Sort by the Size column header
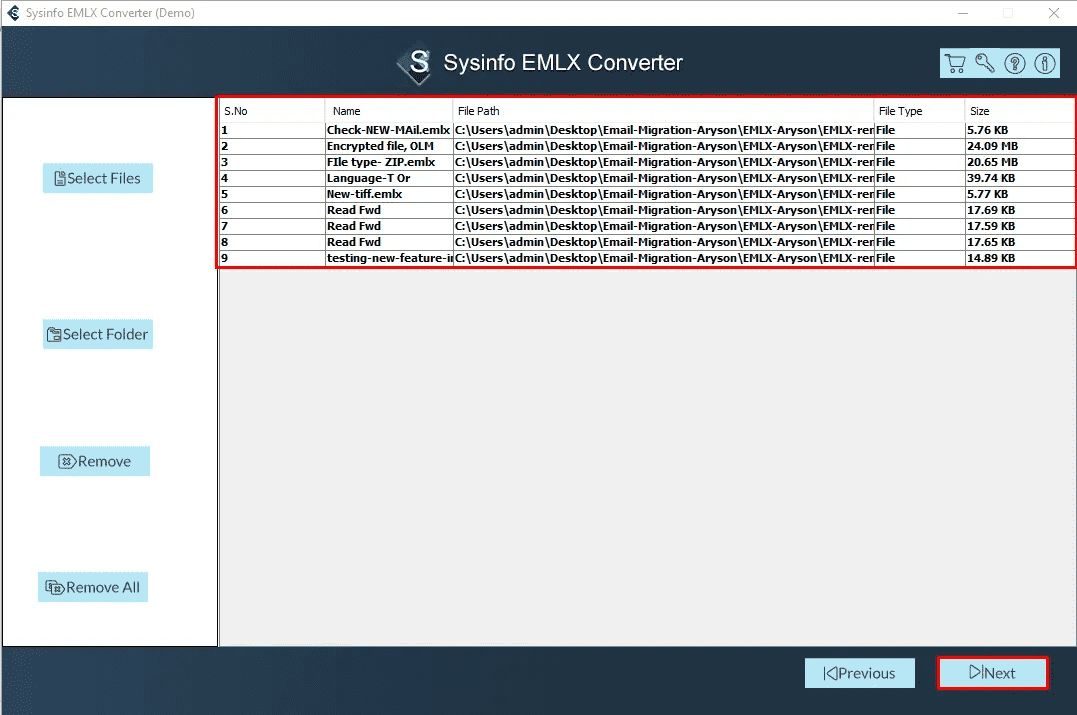This screenshot has width=1077, height=715. 1019,111
